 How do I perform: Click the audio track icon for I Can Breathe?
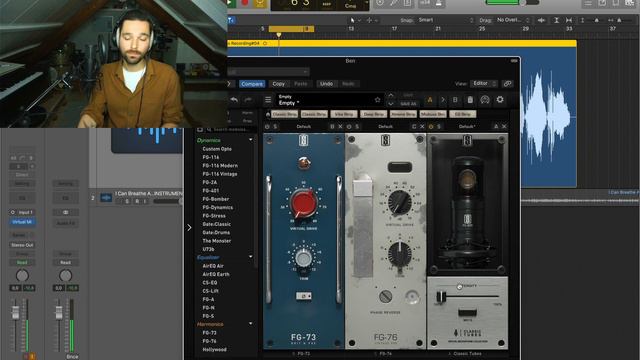pos(106,198)
